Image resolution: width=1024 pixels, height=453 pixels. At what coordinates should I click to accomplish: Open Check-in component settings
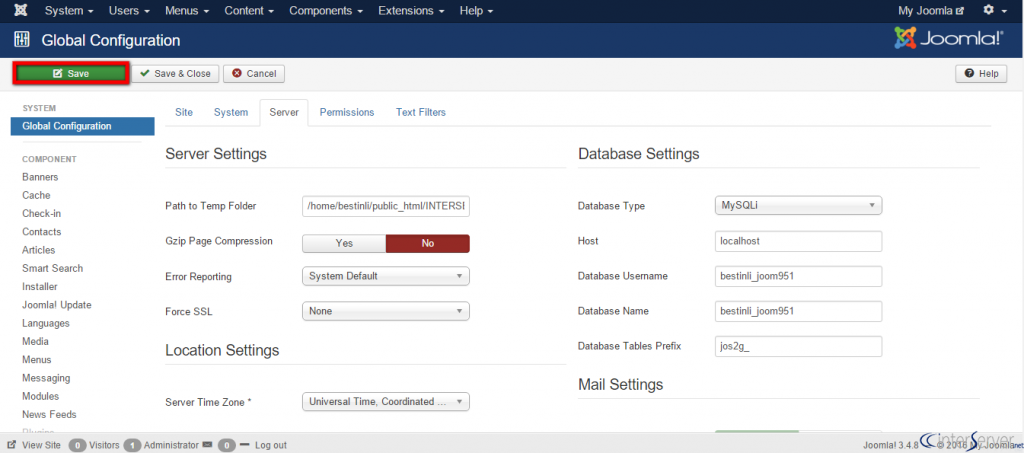point(42,213)
